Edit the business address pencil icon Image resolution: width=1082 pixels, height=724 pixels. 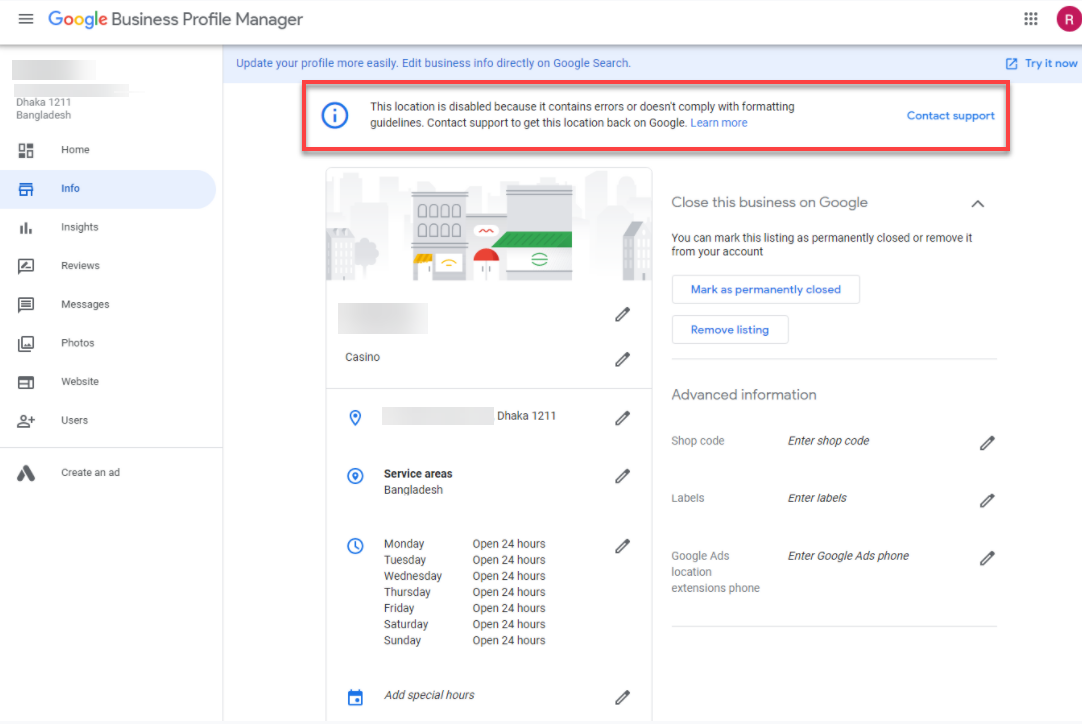[x=622, y=418]
